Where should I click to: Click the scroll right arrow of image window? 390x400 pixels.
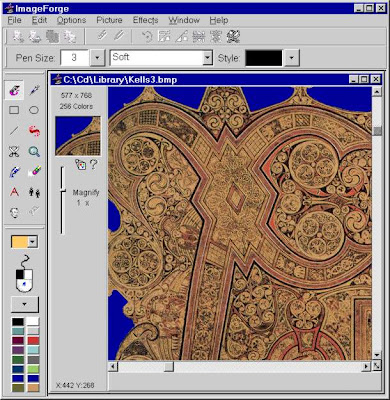tap(366, 366)
